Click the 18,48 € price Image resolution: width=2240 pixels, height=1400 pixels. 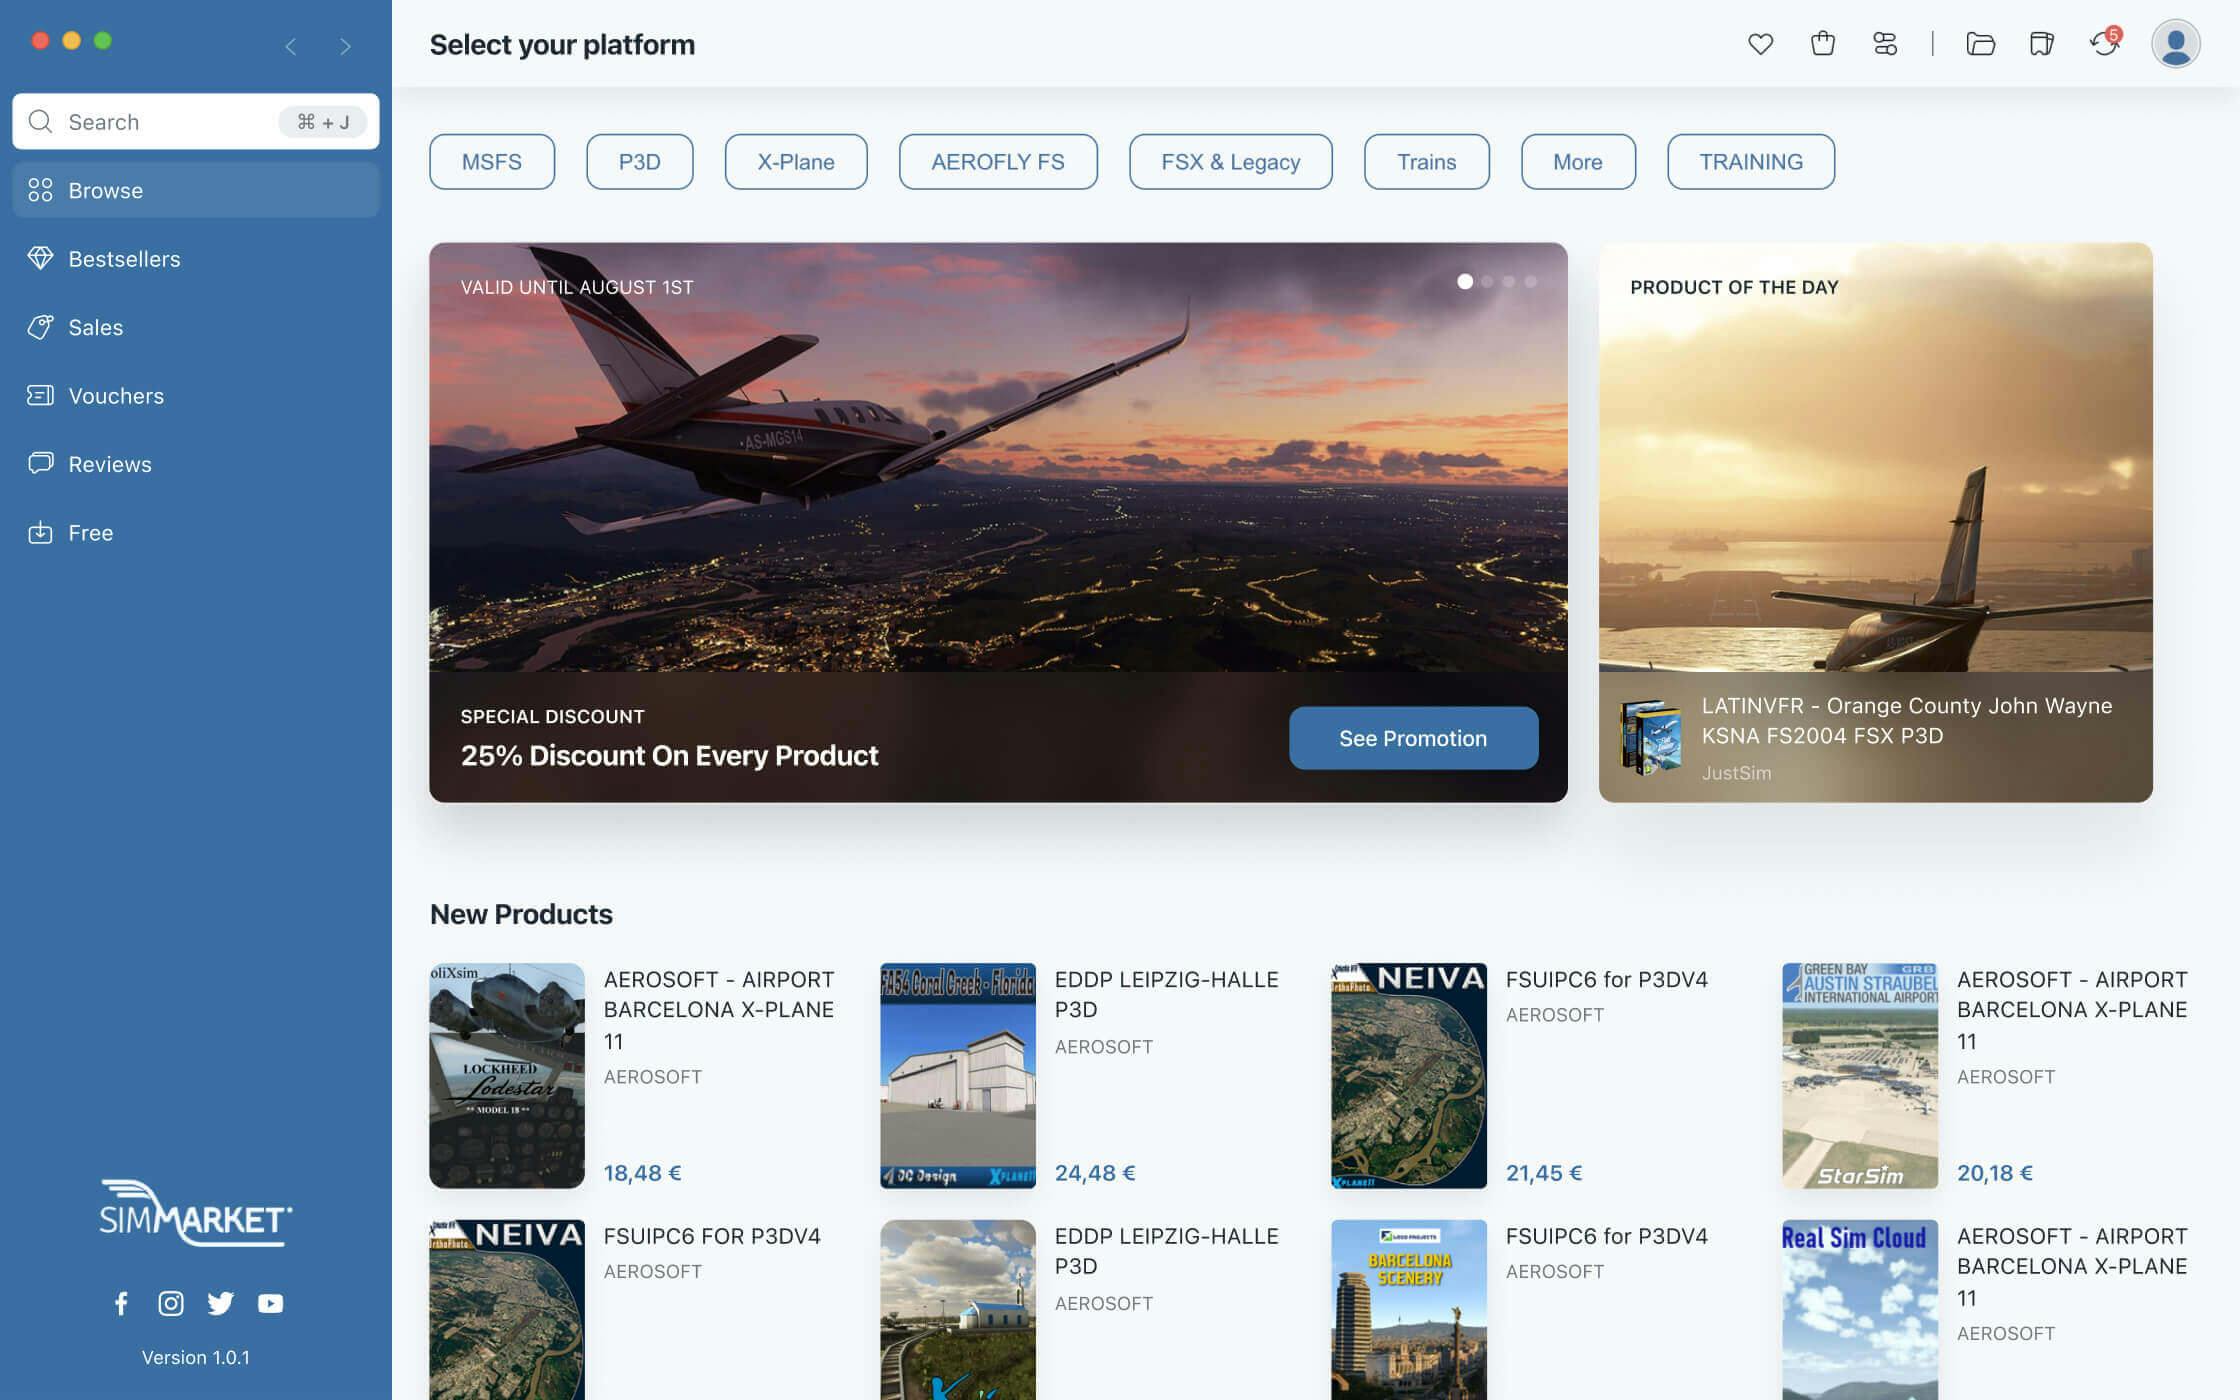(x=642, y=1172)
